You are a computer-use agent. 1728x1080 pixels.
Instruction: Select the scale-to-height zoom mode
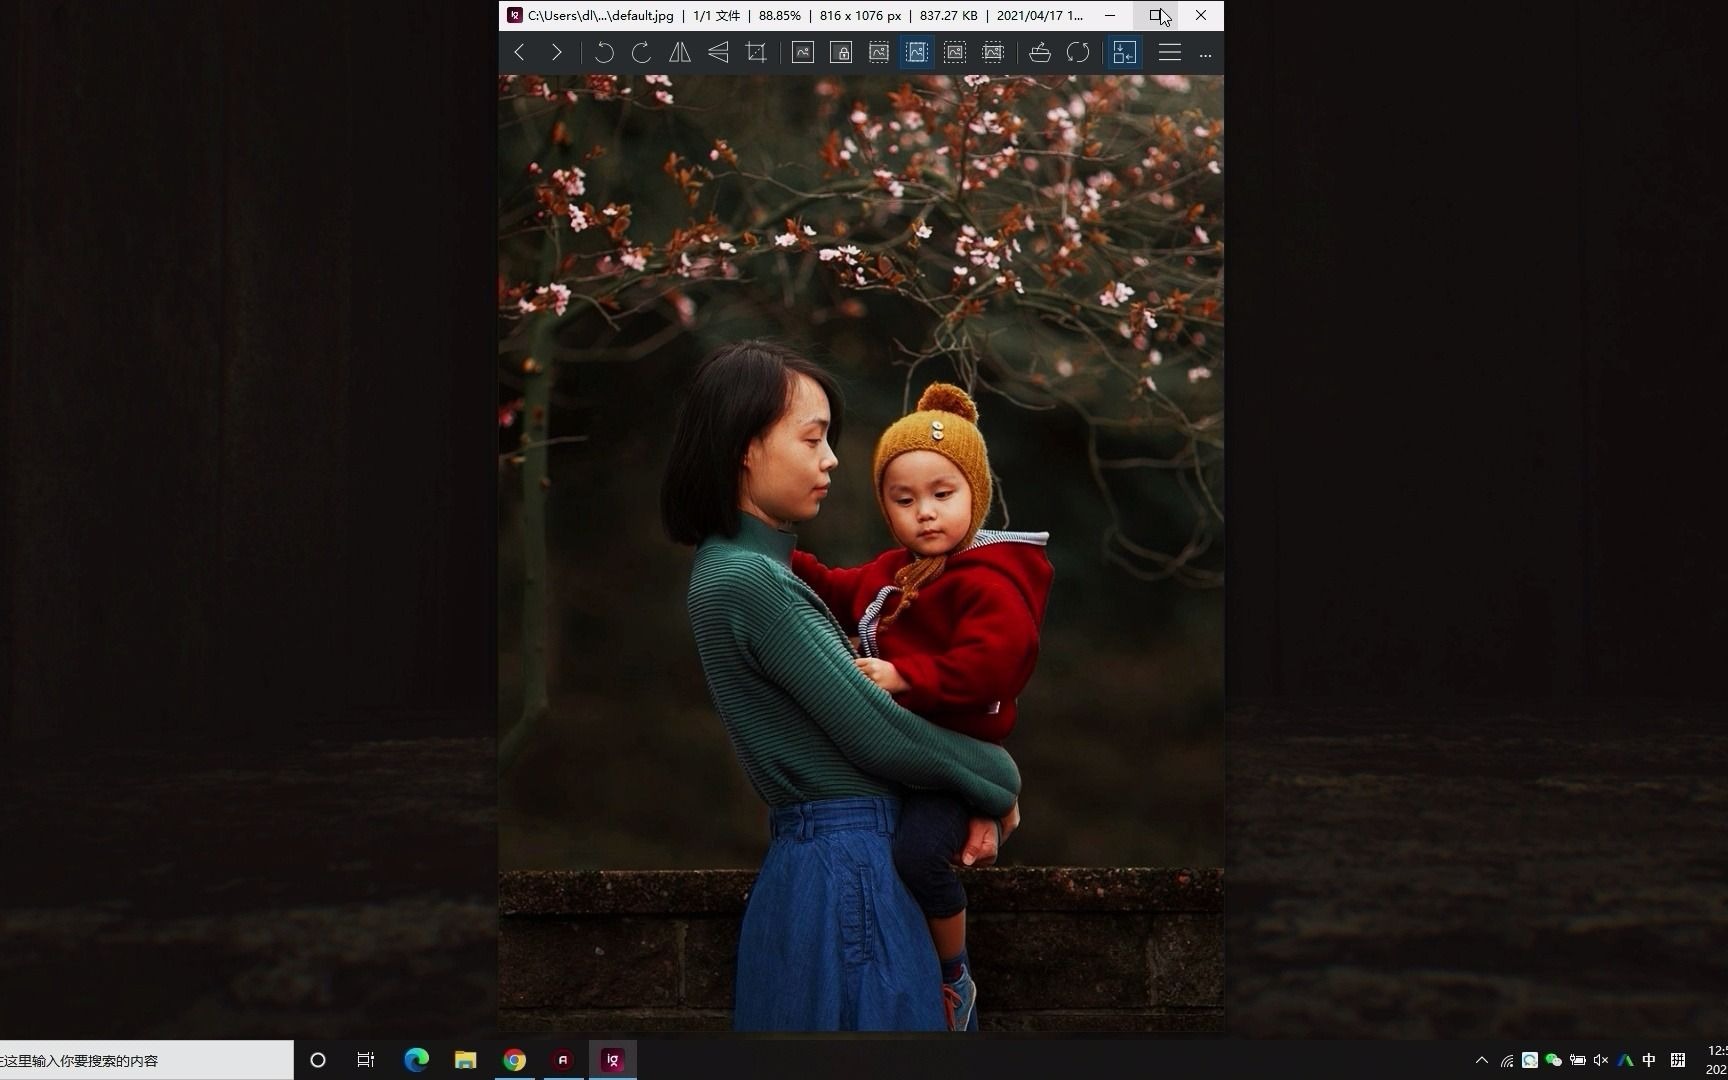(x=917, y=52)
